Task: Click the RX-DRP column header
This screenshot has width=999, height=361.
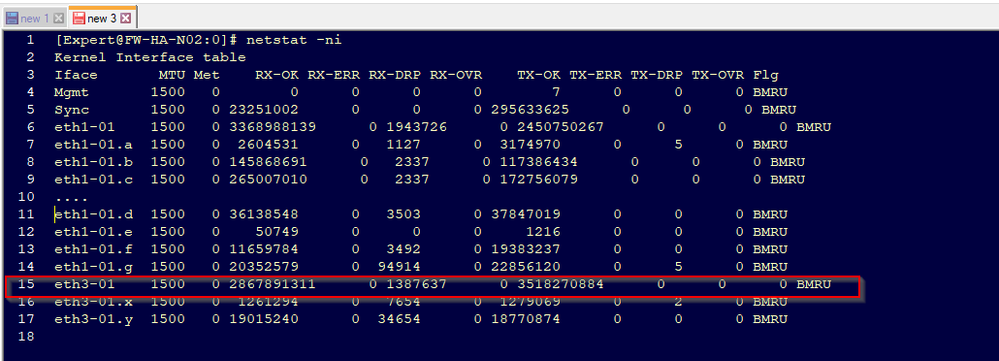Action: 394,74
